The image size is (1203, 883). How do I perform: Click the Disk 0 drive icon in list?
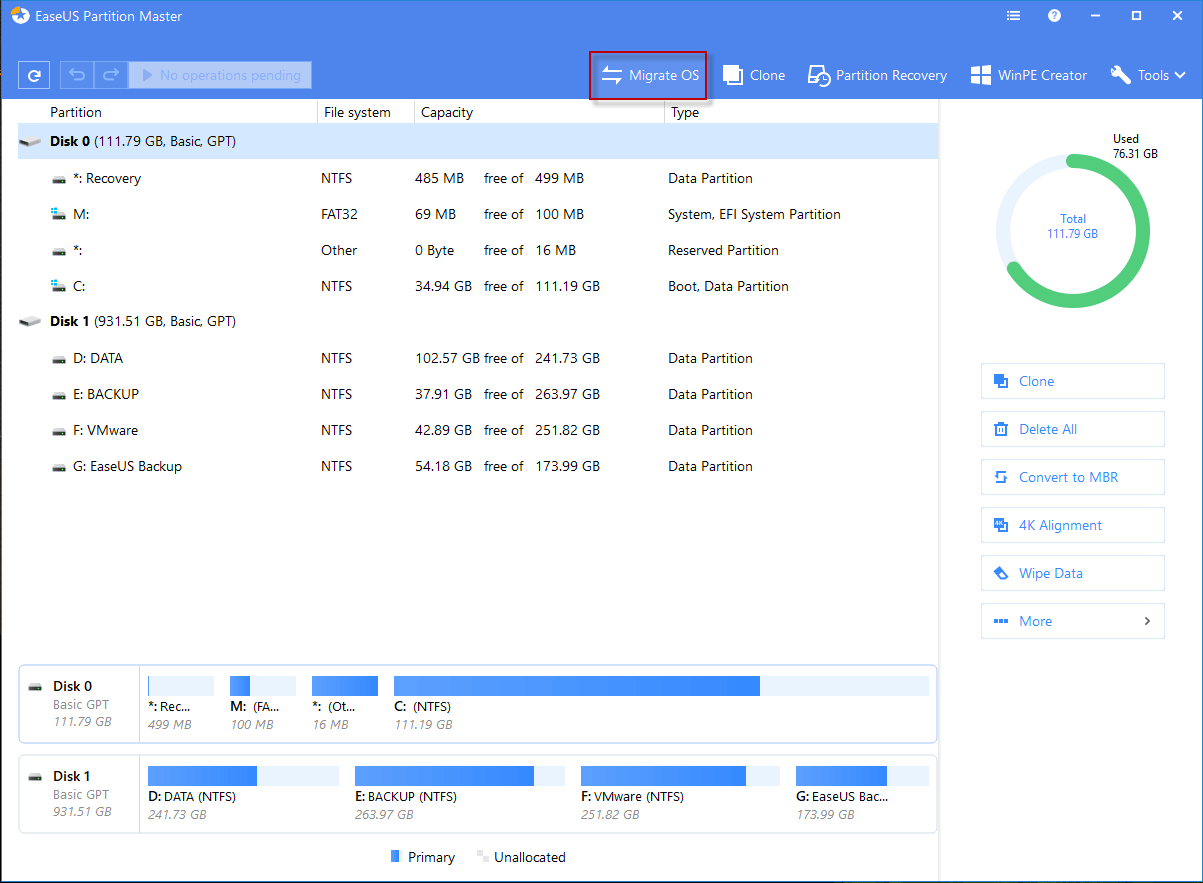point(31,142)
